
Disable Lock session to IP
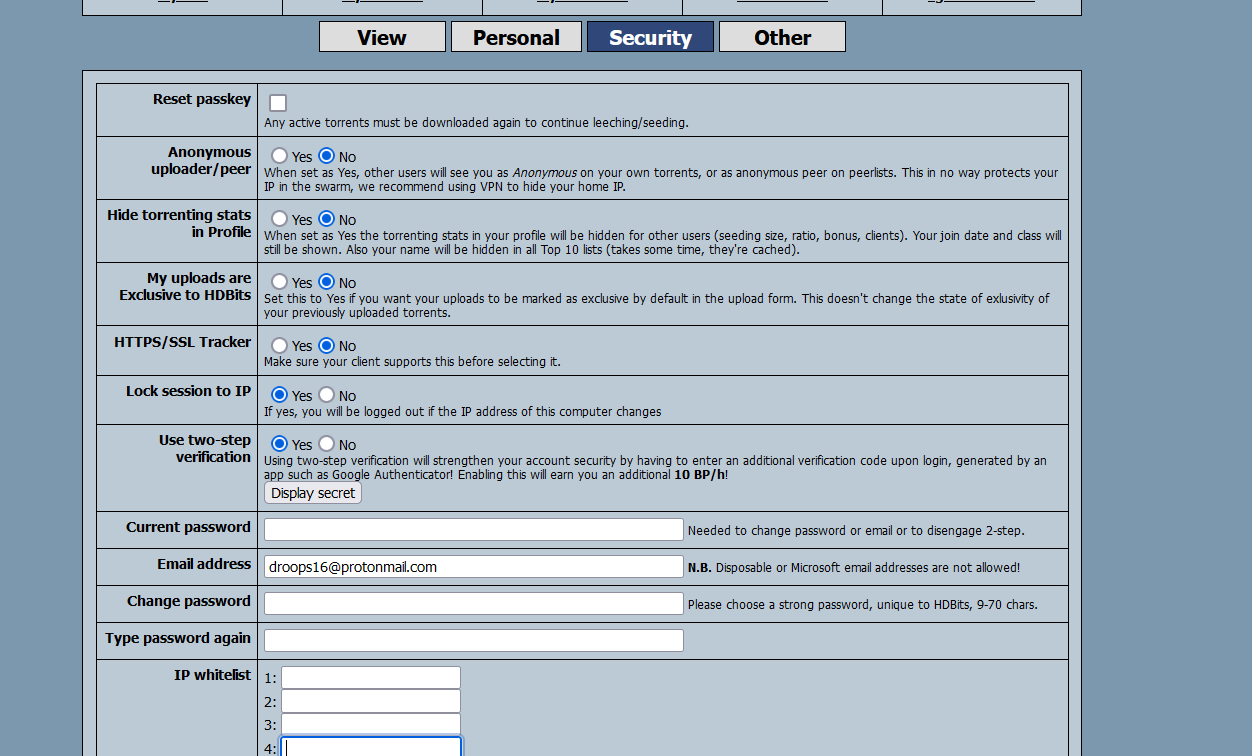pos(327,395)
